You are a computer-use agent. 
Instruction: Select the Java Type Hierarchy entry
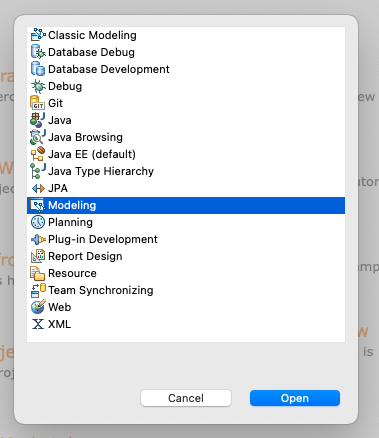tap(186, 171)
